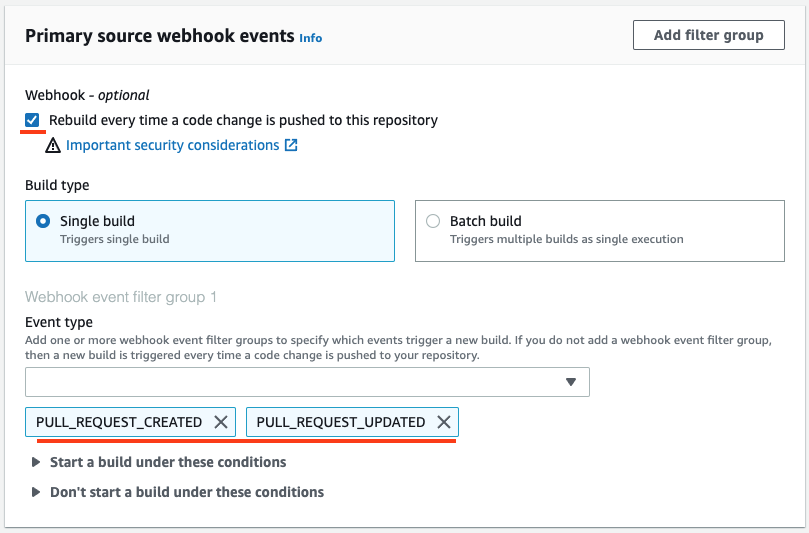Click the external link icon
The width and height of the screenshot is (809, 533).
tap(291, 145)
